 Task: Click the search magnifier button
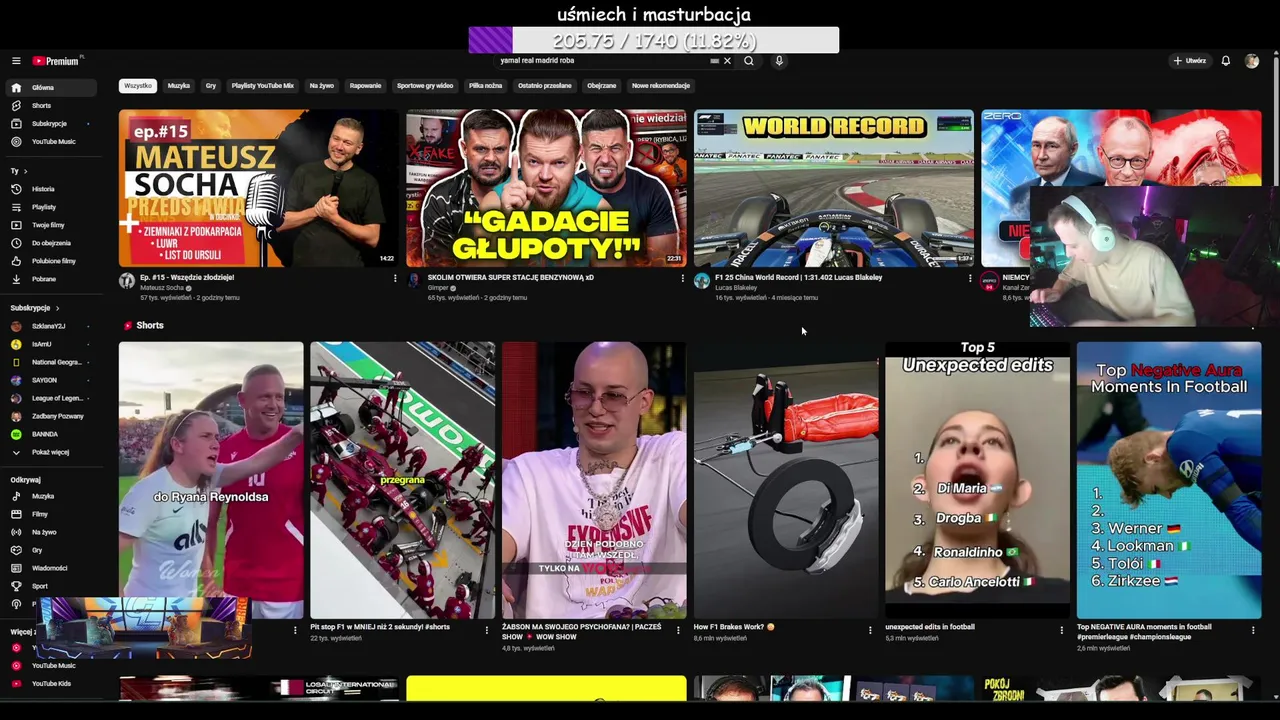point(748,61)
